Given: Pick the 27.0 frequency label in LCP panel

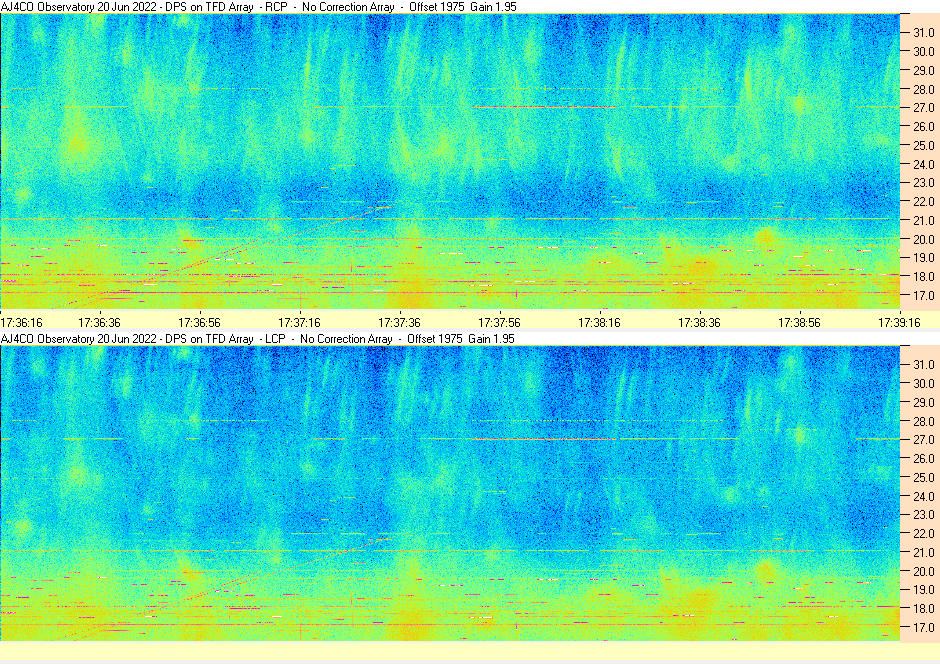Looking at the screenshot, I should coord(924,440).
